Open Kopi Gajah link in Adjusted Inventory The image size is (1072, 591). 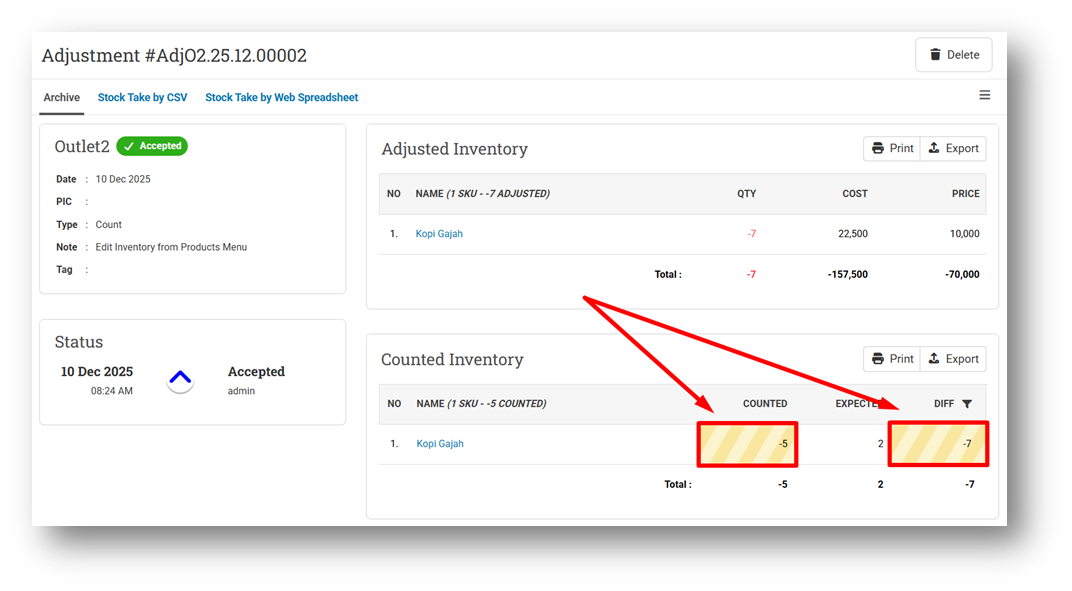point(439,233)
